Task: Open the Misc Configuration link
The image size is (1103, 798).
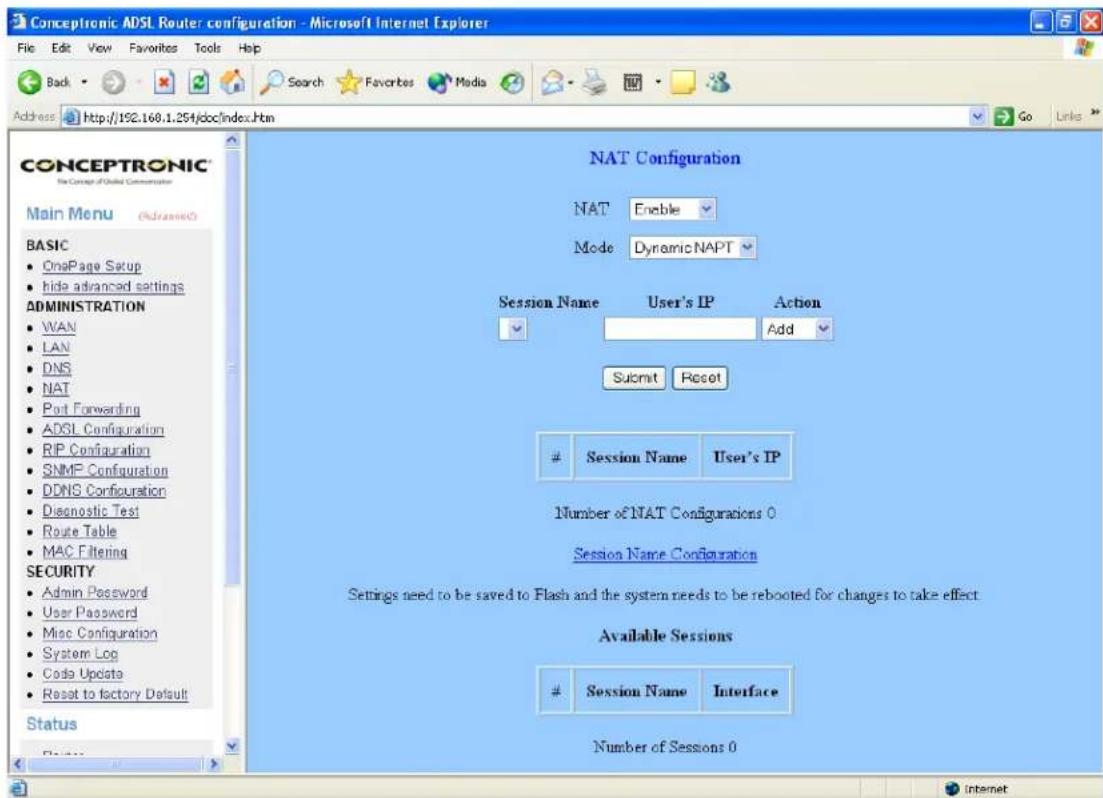Action: click(x=100, y=633)
